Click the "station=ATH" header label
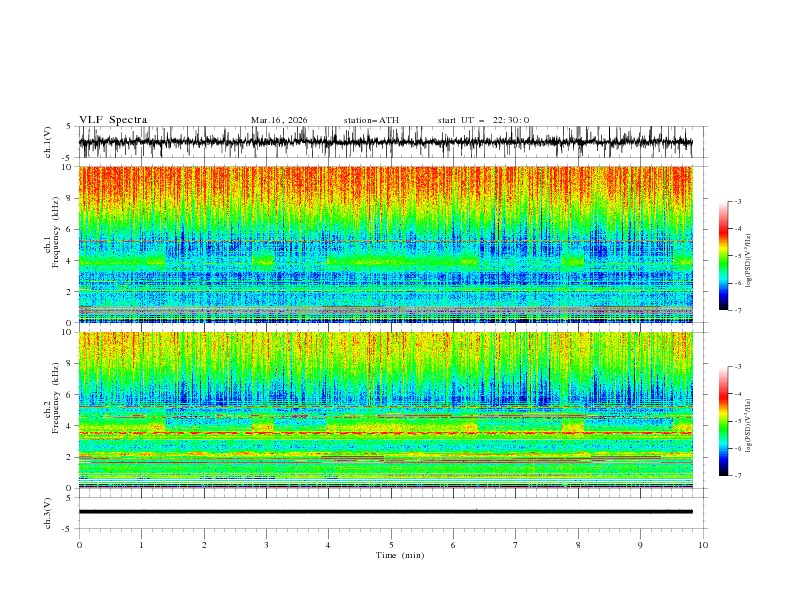The width and height of the screenshot is (792, 612). tap(371, 120)
